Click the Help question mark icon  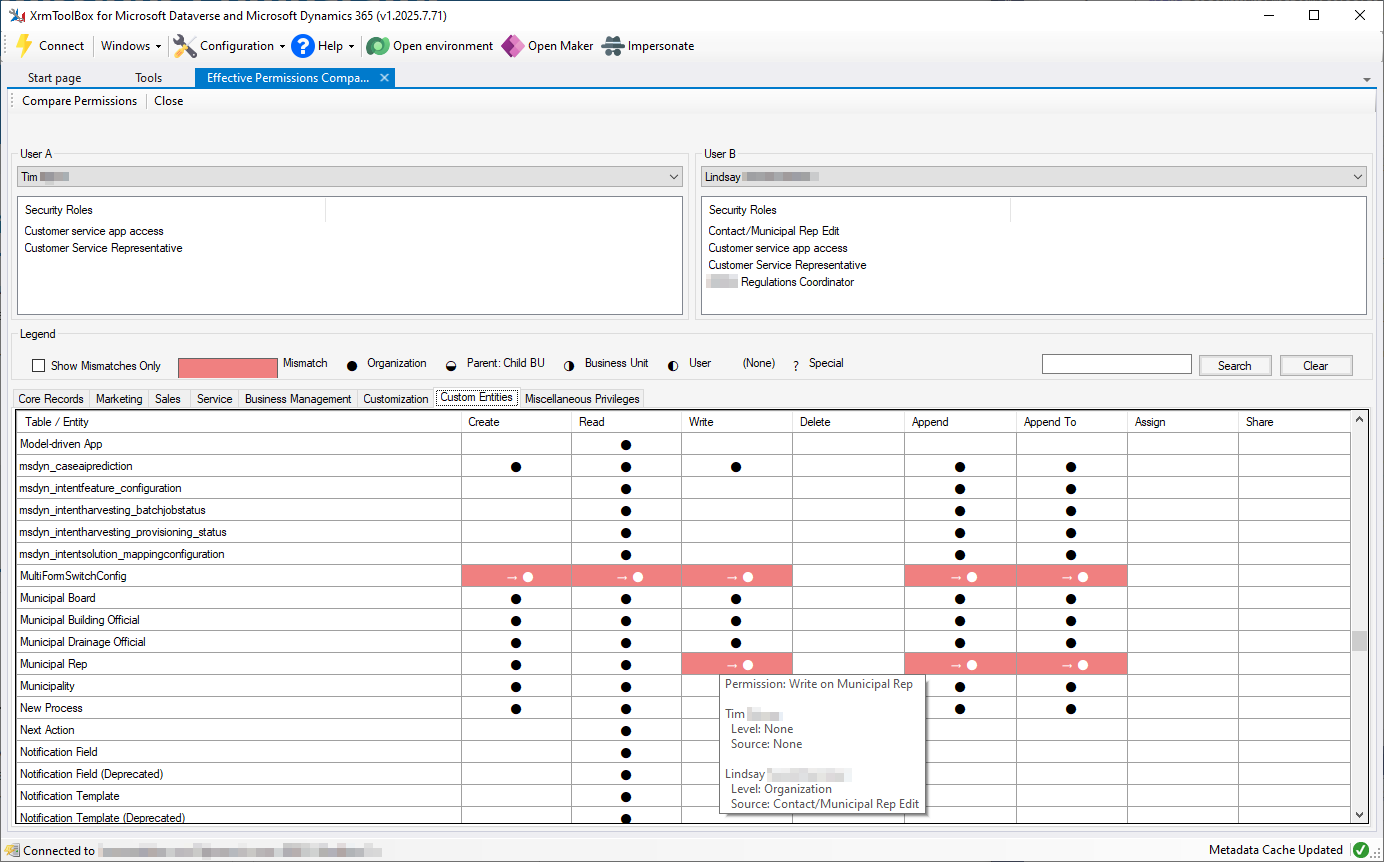[303, 45]
